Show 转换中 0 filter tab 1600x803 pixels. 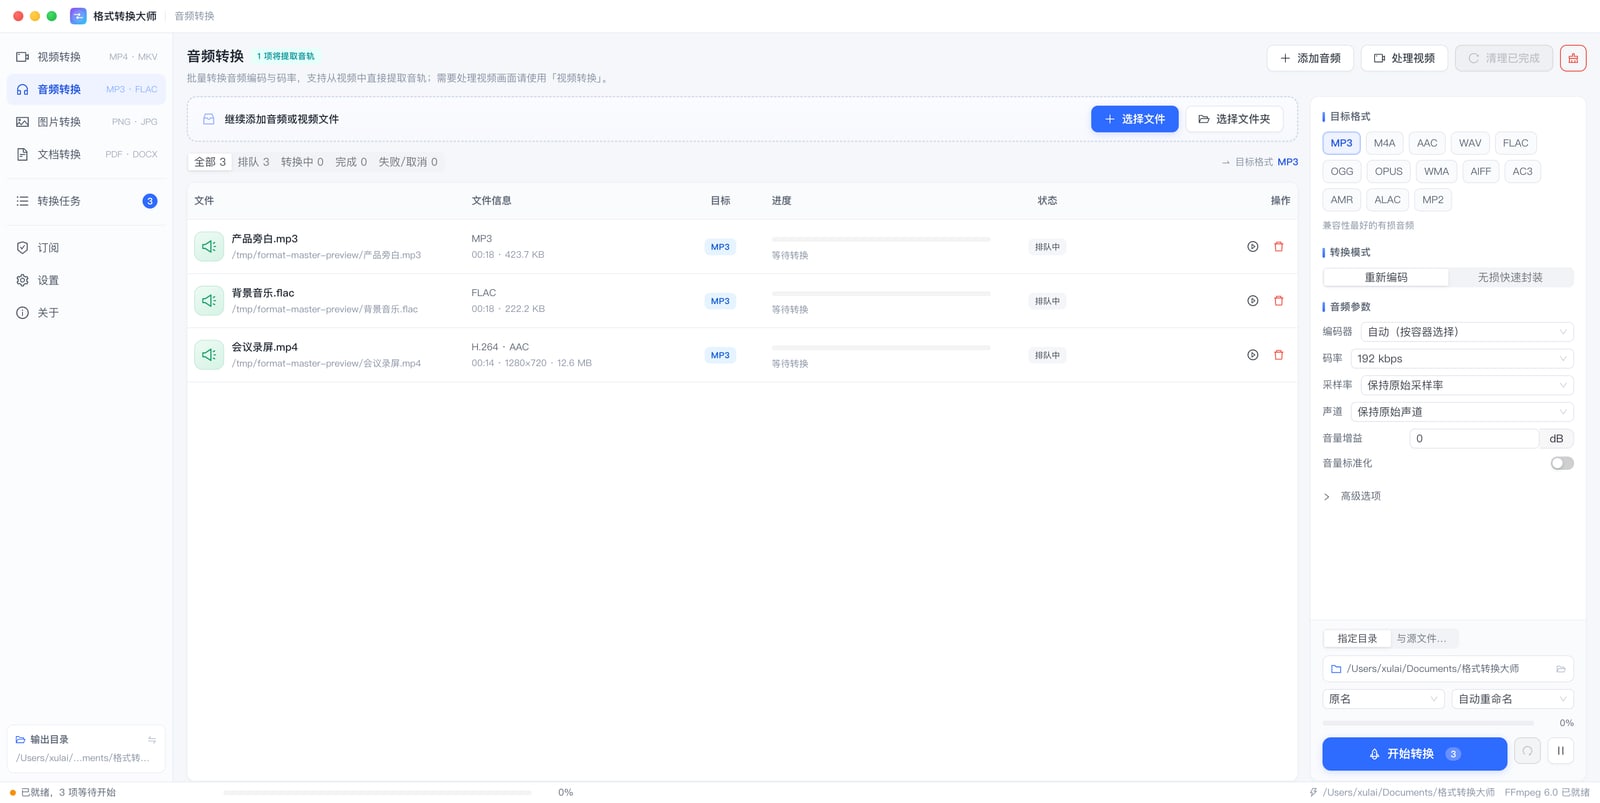[302, 162]
